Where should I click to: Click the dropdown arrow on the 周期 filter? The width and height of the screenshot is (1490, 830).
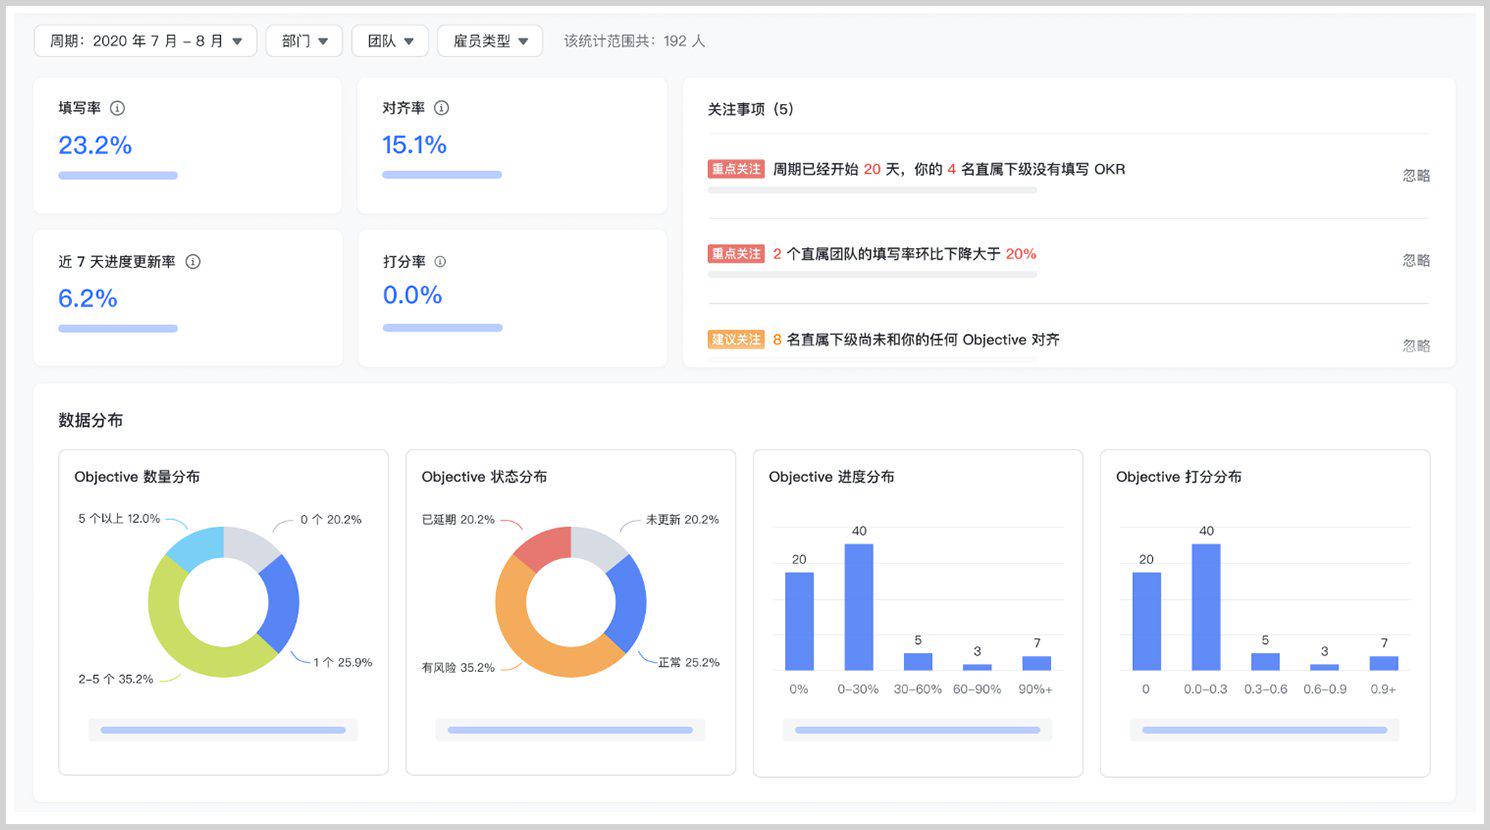pos(238,41)
